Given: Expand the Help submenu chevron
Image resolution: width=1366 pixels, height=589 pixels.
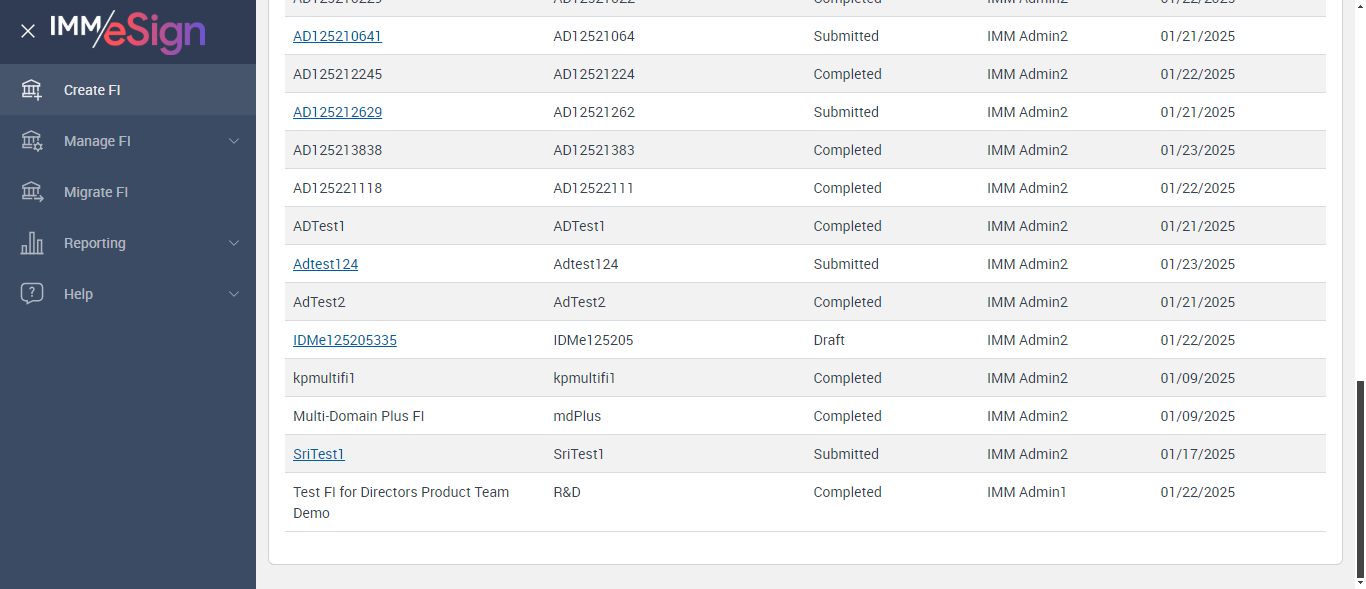Looking at the screenshot, I should [234, 294].
